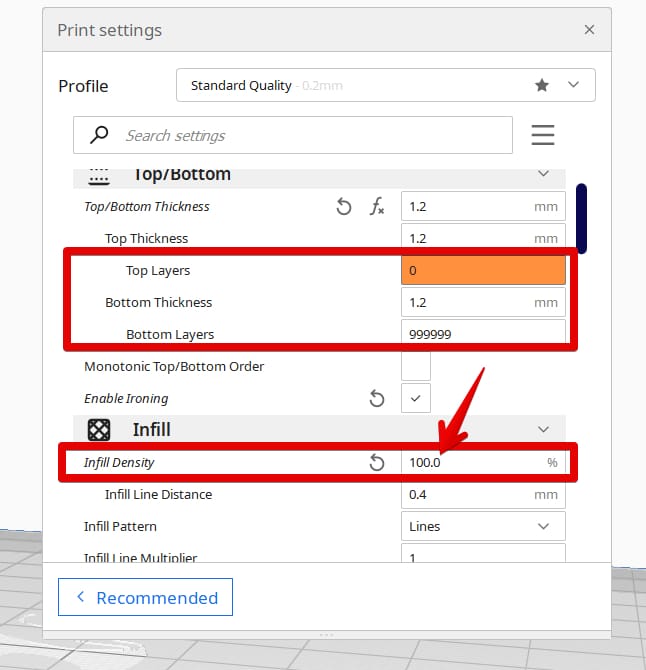Image resolution: width=646 pixels, height=670 pixels.
Task: Click the Top Thickness setting label
Action: (147, 238)
